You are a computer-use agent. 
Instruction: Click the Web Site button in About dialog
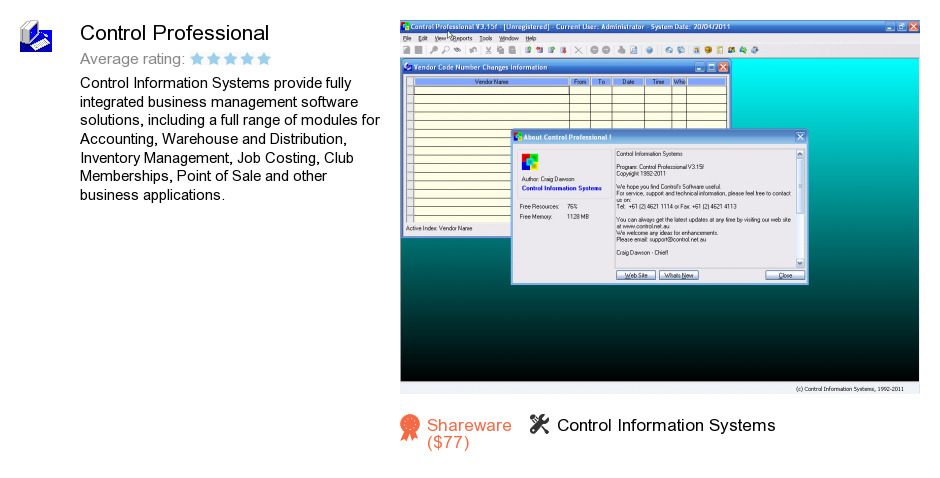point(635,275)
